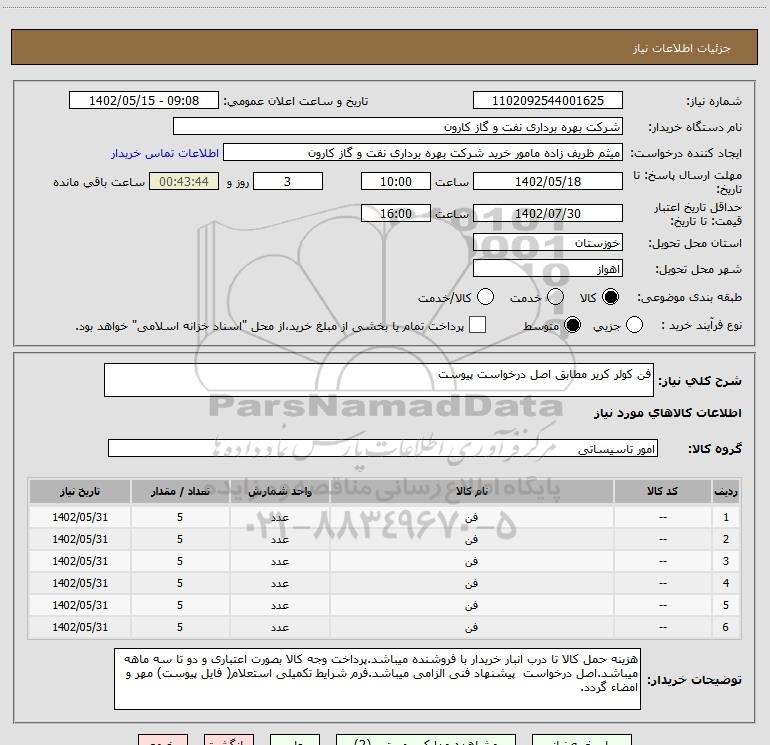Choose the جزیی purchase type radio

tap(634, 325)
